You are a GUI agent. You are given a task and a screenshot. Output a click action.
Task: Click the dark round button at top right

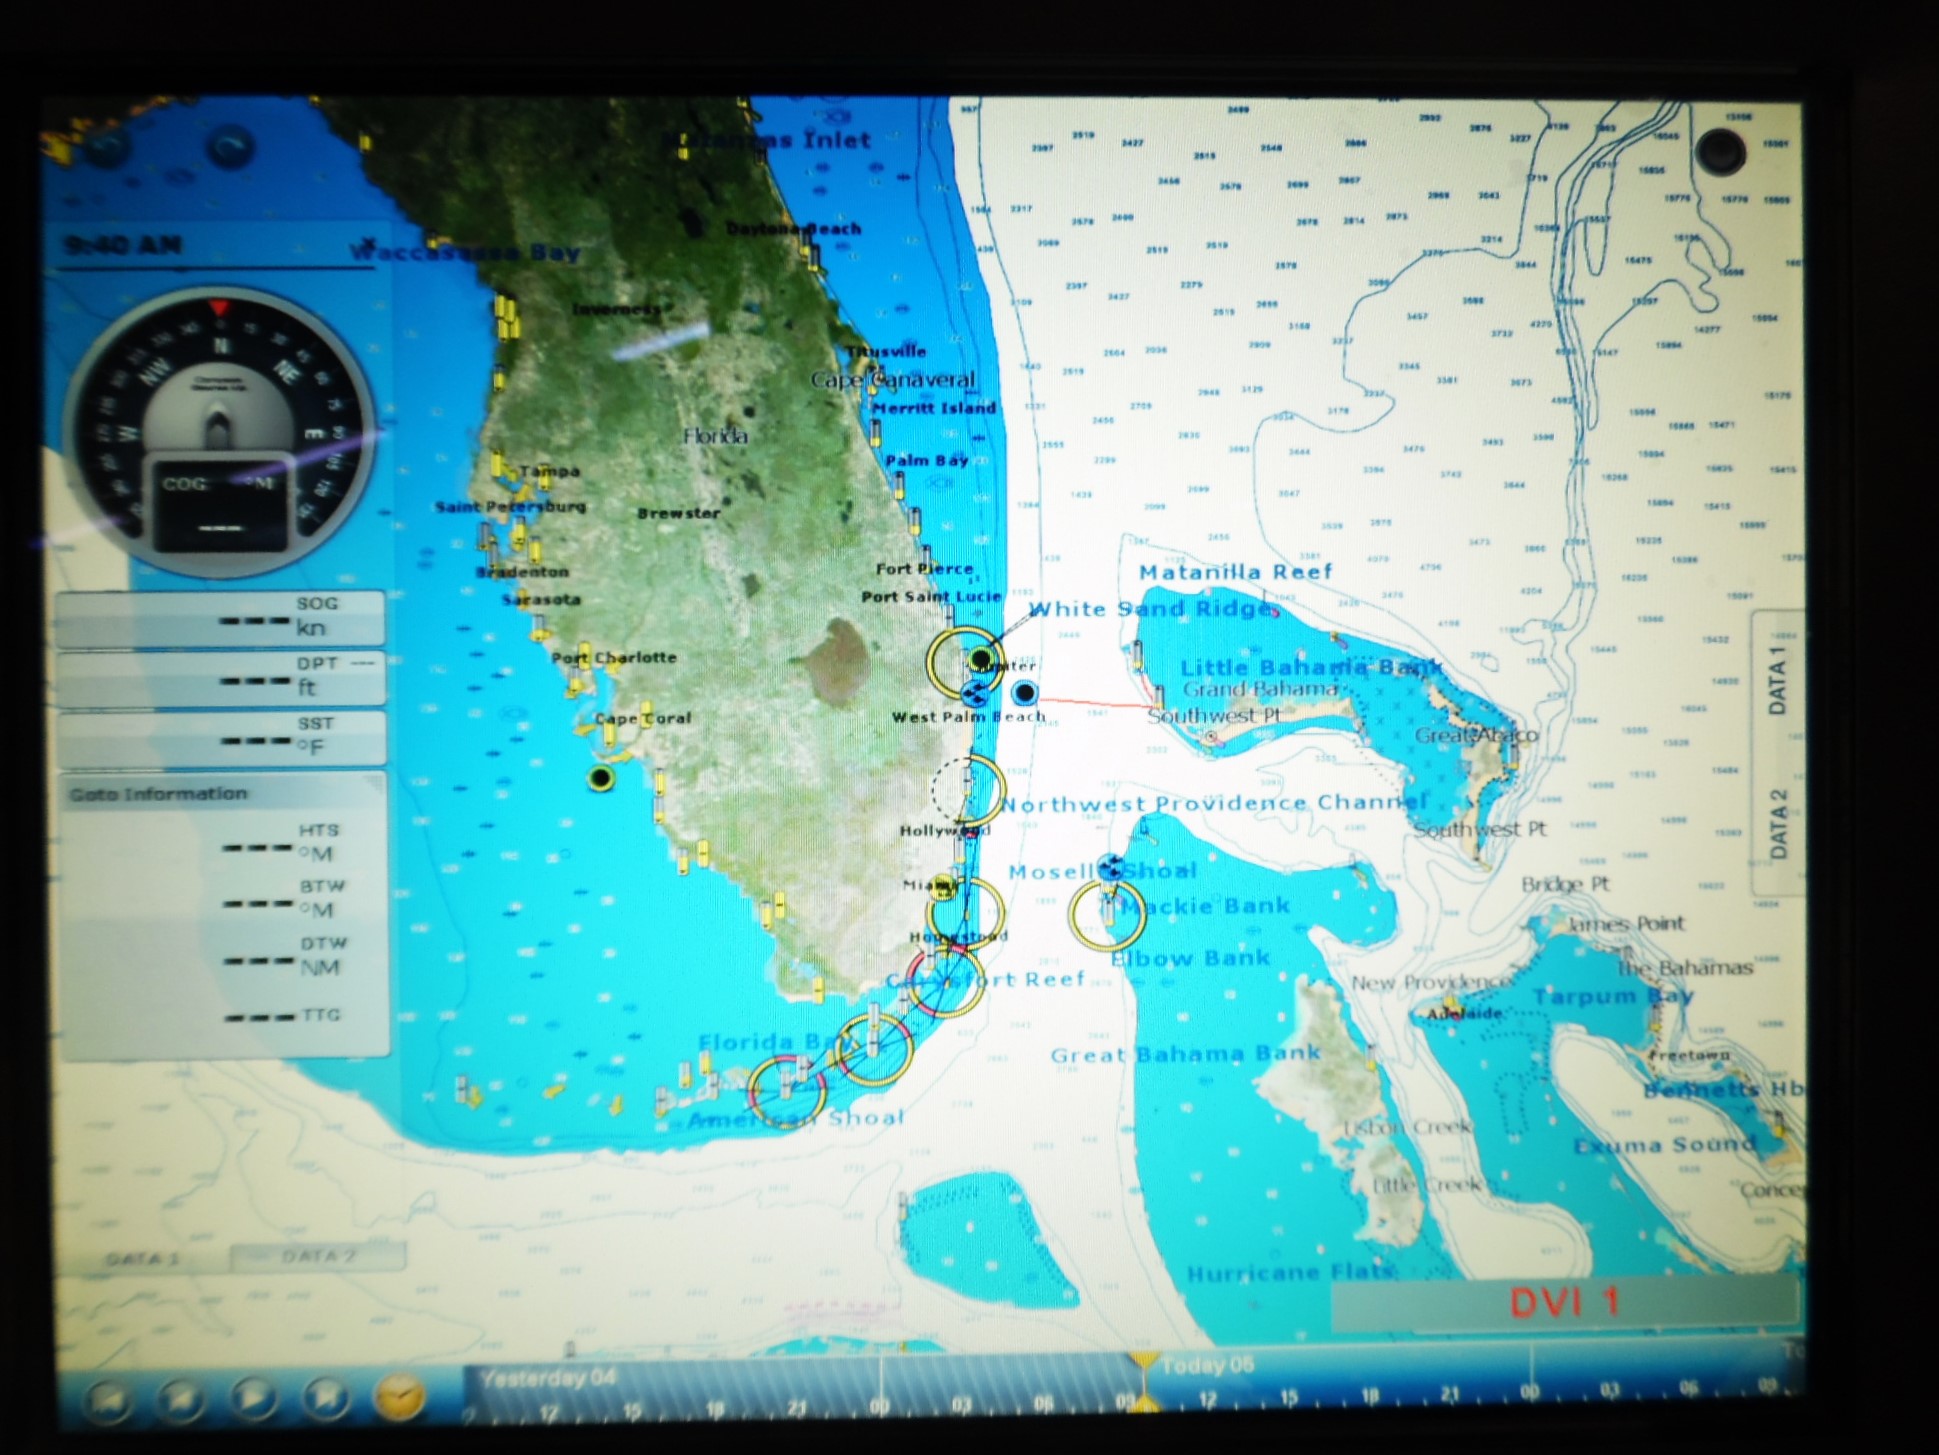pyautogui.click(x=1720, y=152)
